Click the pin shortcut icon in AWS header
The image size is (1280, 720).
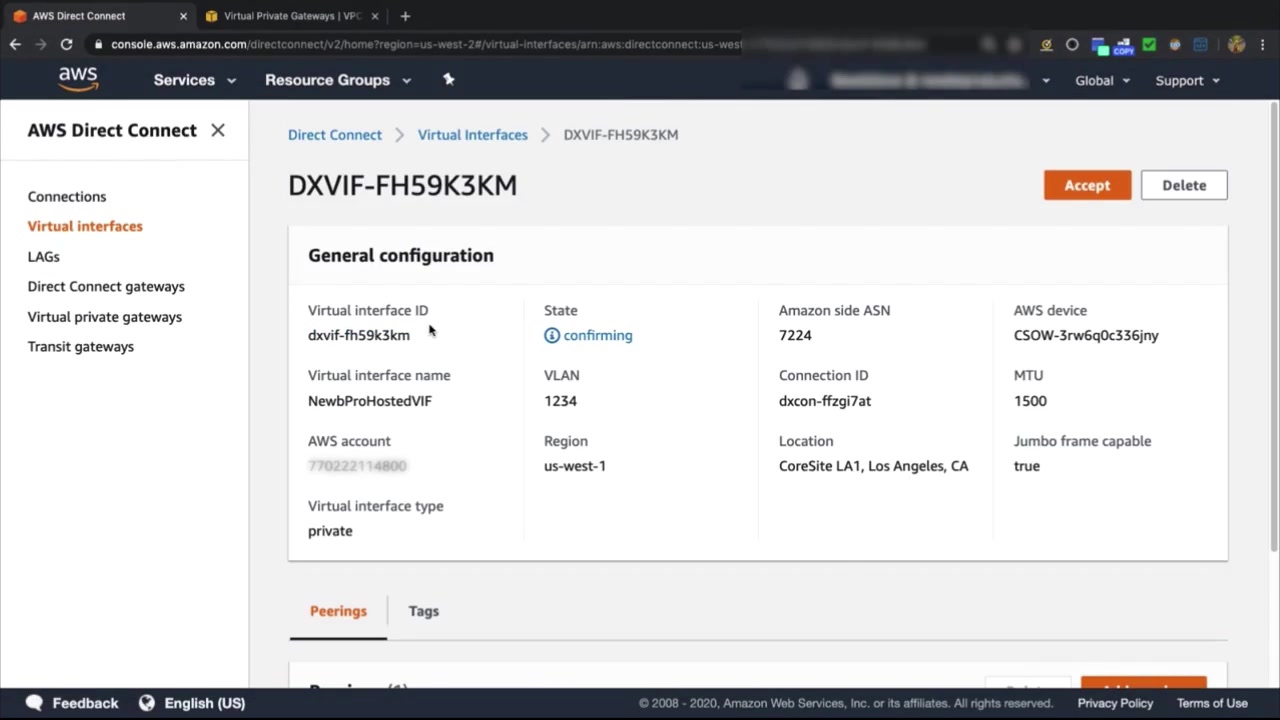pyautogui.click(x=449, y=79)
